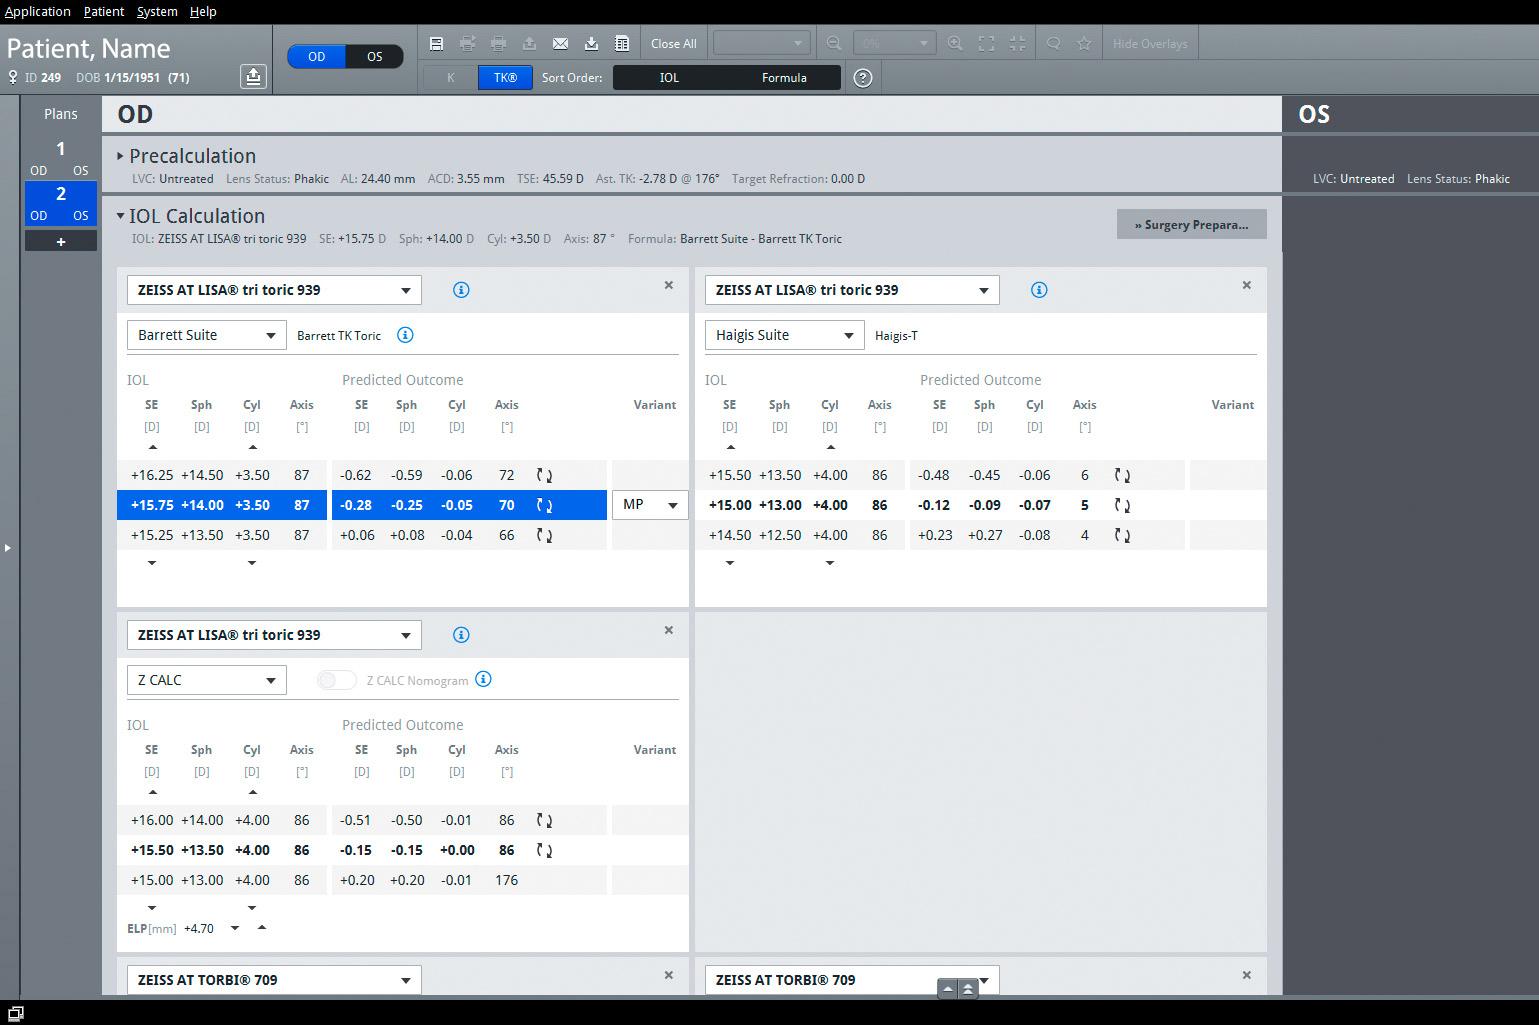The width and height of the screenshot is (1539, 1026).
Task: Open the Haigis Suite formula dropdown
Action: 785,335
